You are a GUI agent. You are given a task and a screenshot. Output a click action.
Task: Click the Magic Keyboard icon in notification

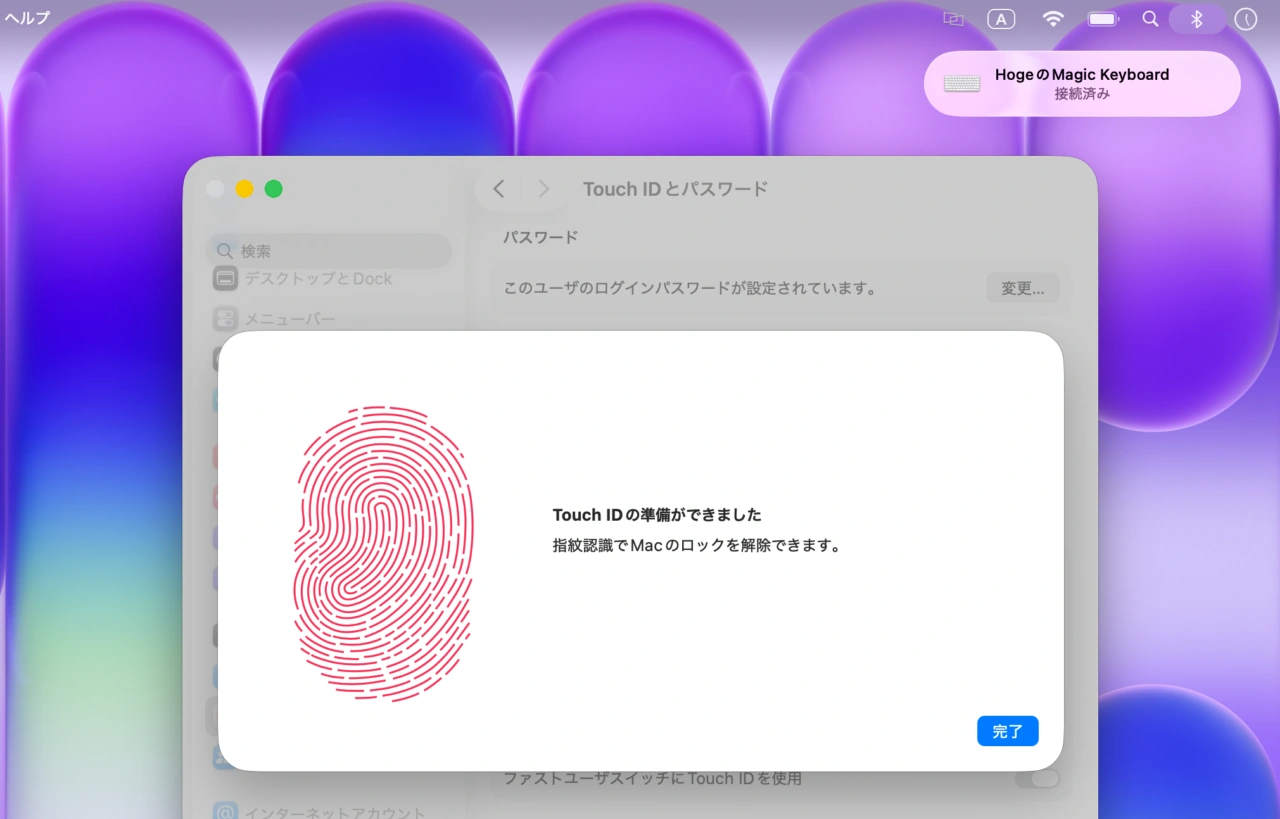point(962,84)
